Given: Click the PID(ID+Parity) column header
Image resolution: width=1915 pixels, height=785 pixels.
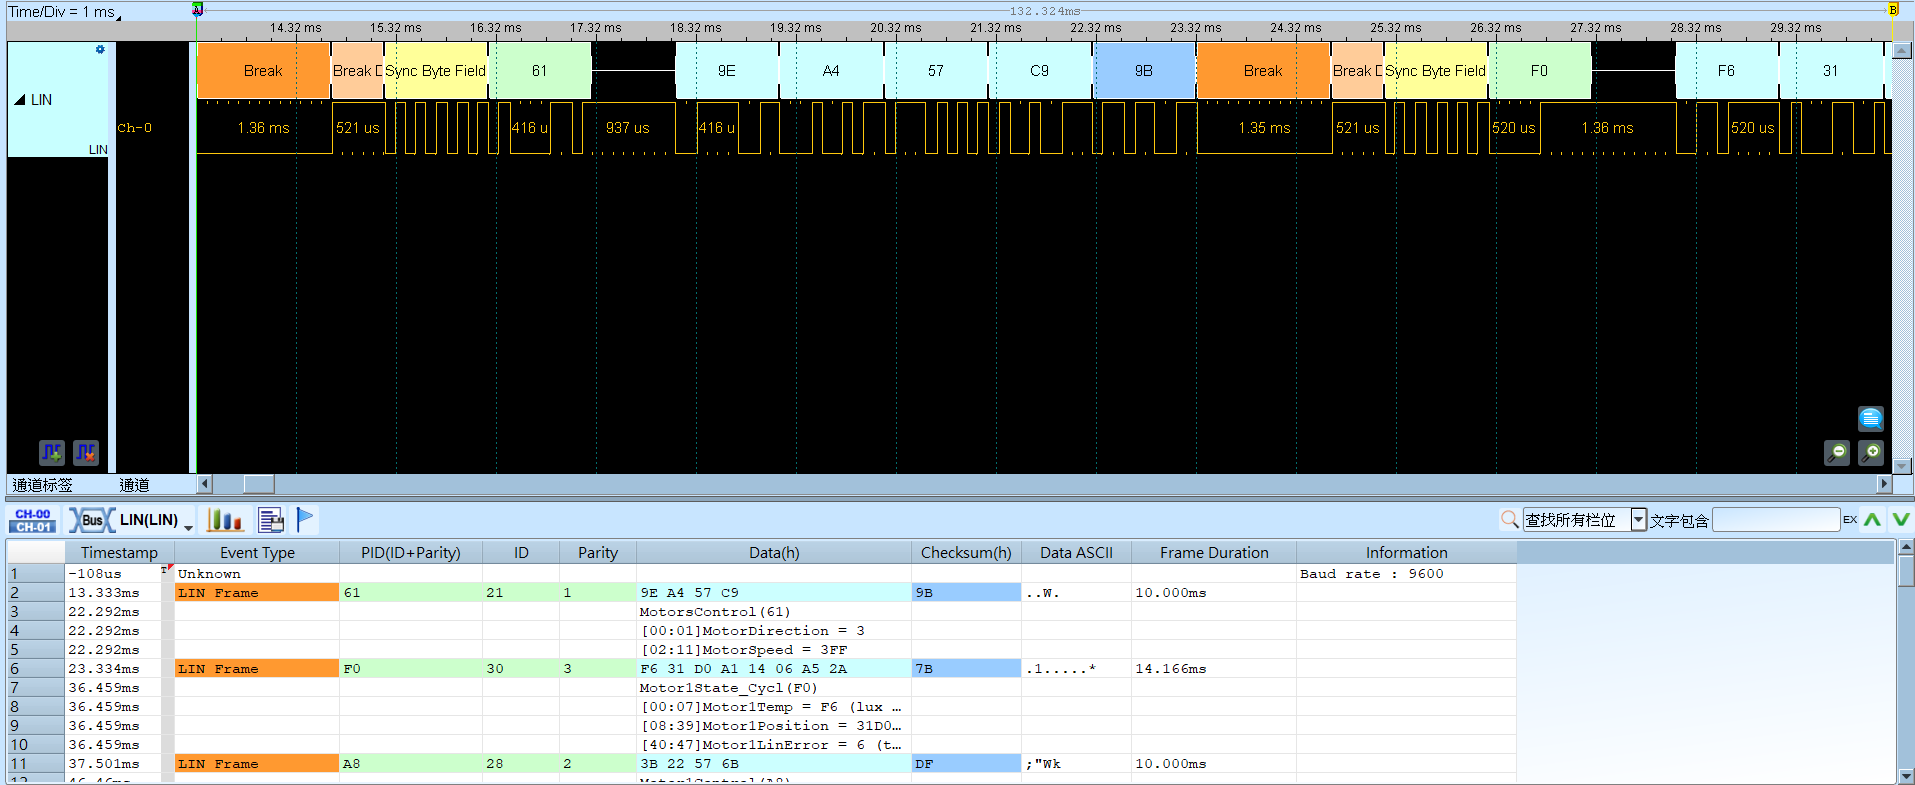Looking at the screenshot, I should pyautogui.click(x=411, y=552).
